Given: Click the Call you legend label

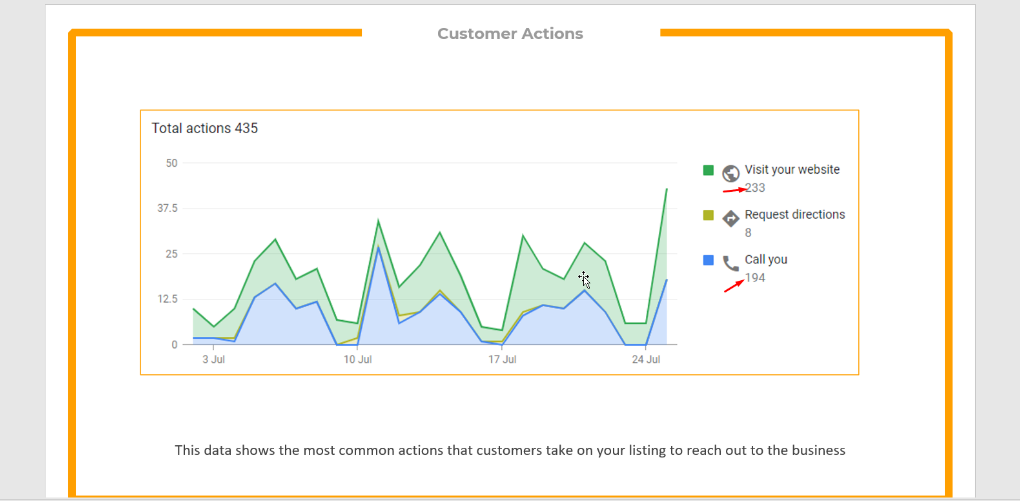Looking at the screenshot, I should coord(766,260).
